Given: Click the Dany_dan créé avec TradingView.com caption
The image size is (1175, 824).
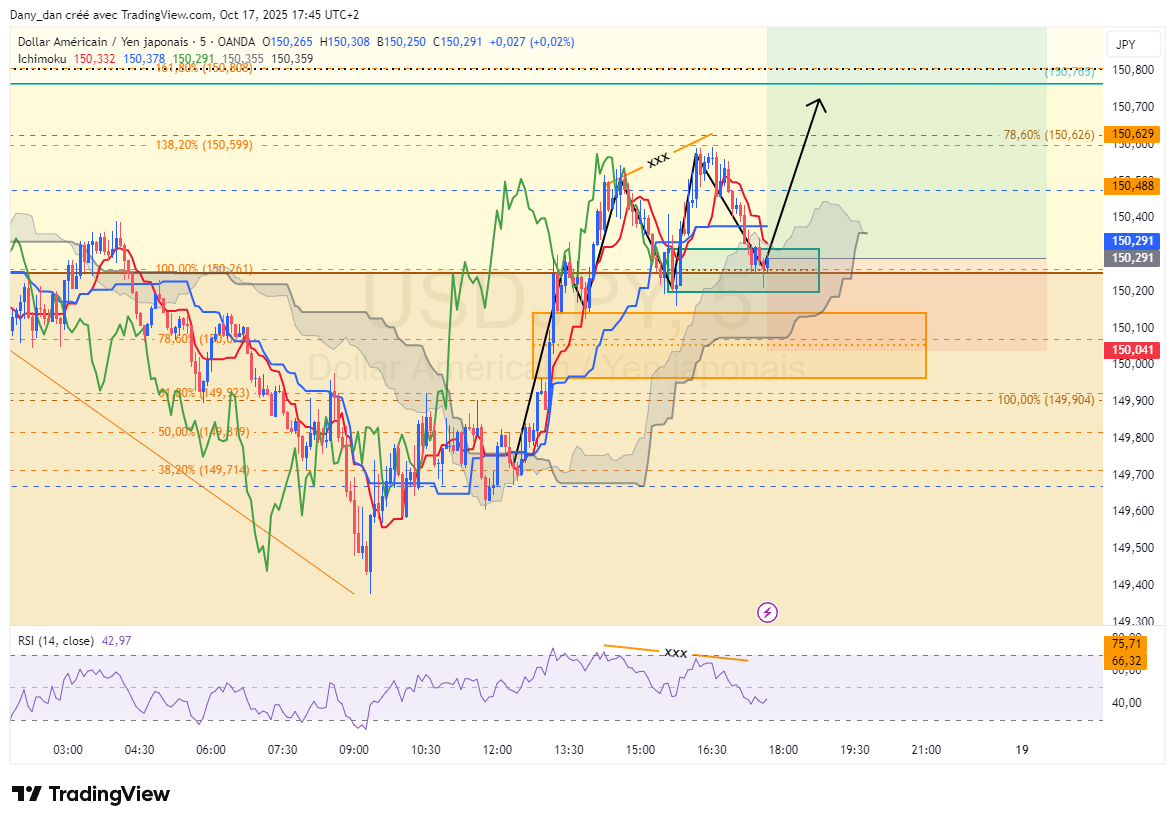Looking at the screenshot, I should point(184,15).
